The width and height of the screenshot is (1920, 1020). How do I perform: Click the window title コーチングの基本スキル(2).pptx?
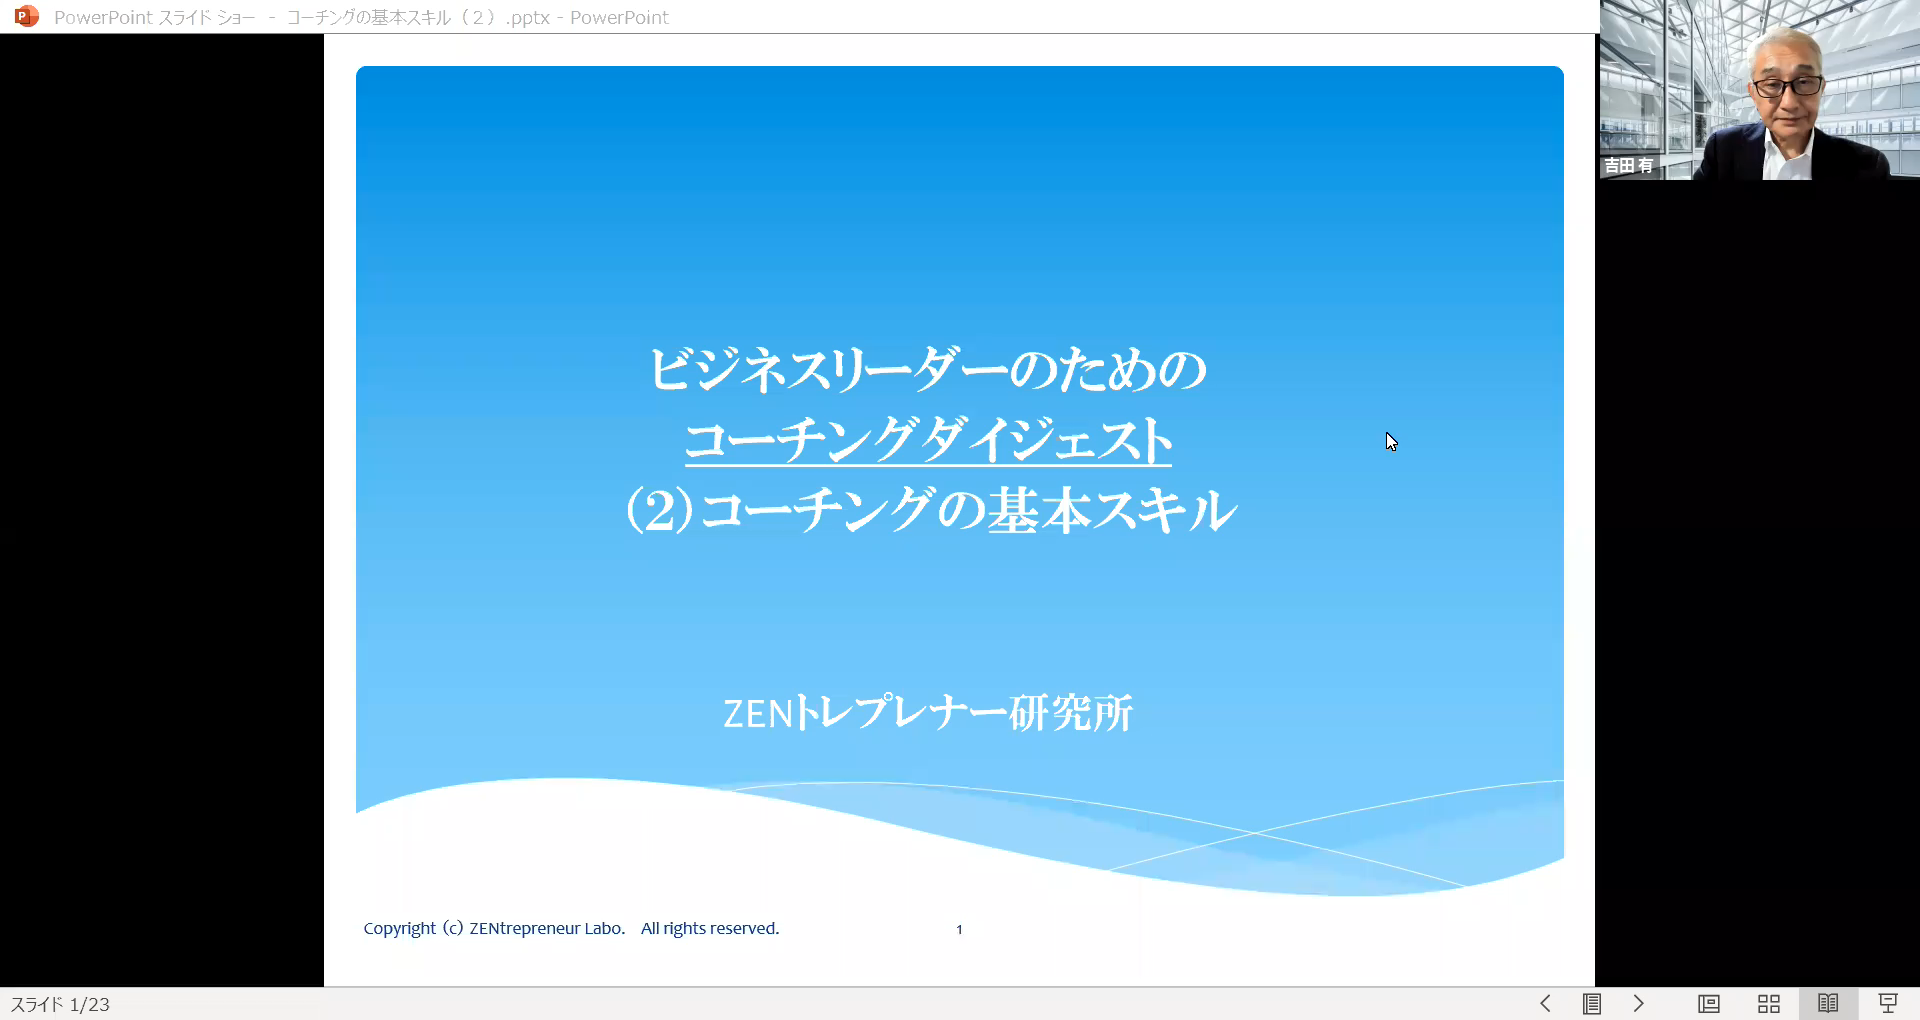pos(418,17)
